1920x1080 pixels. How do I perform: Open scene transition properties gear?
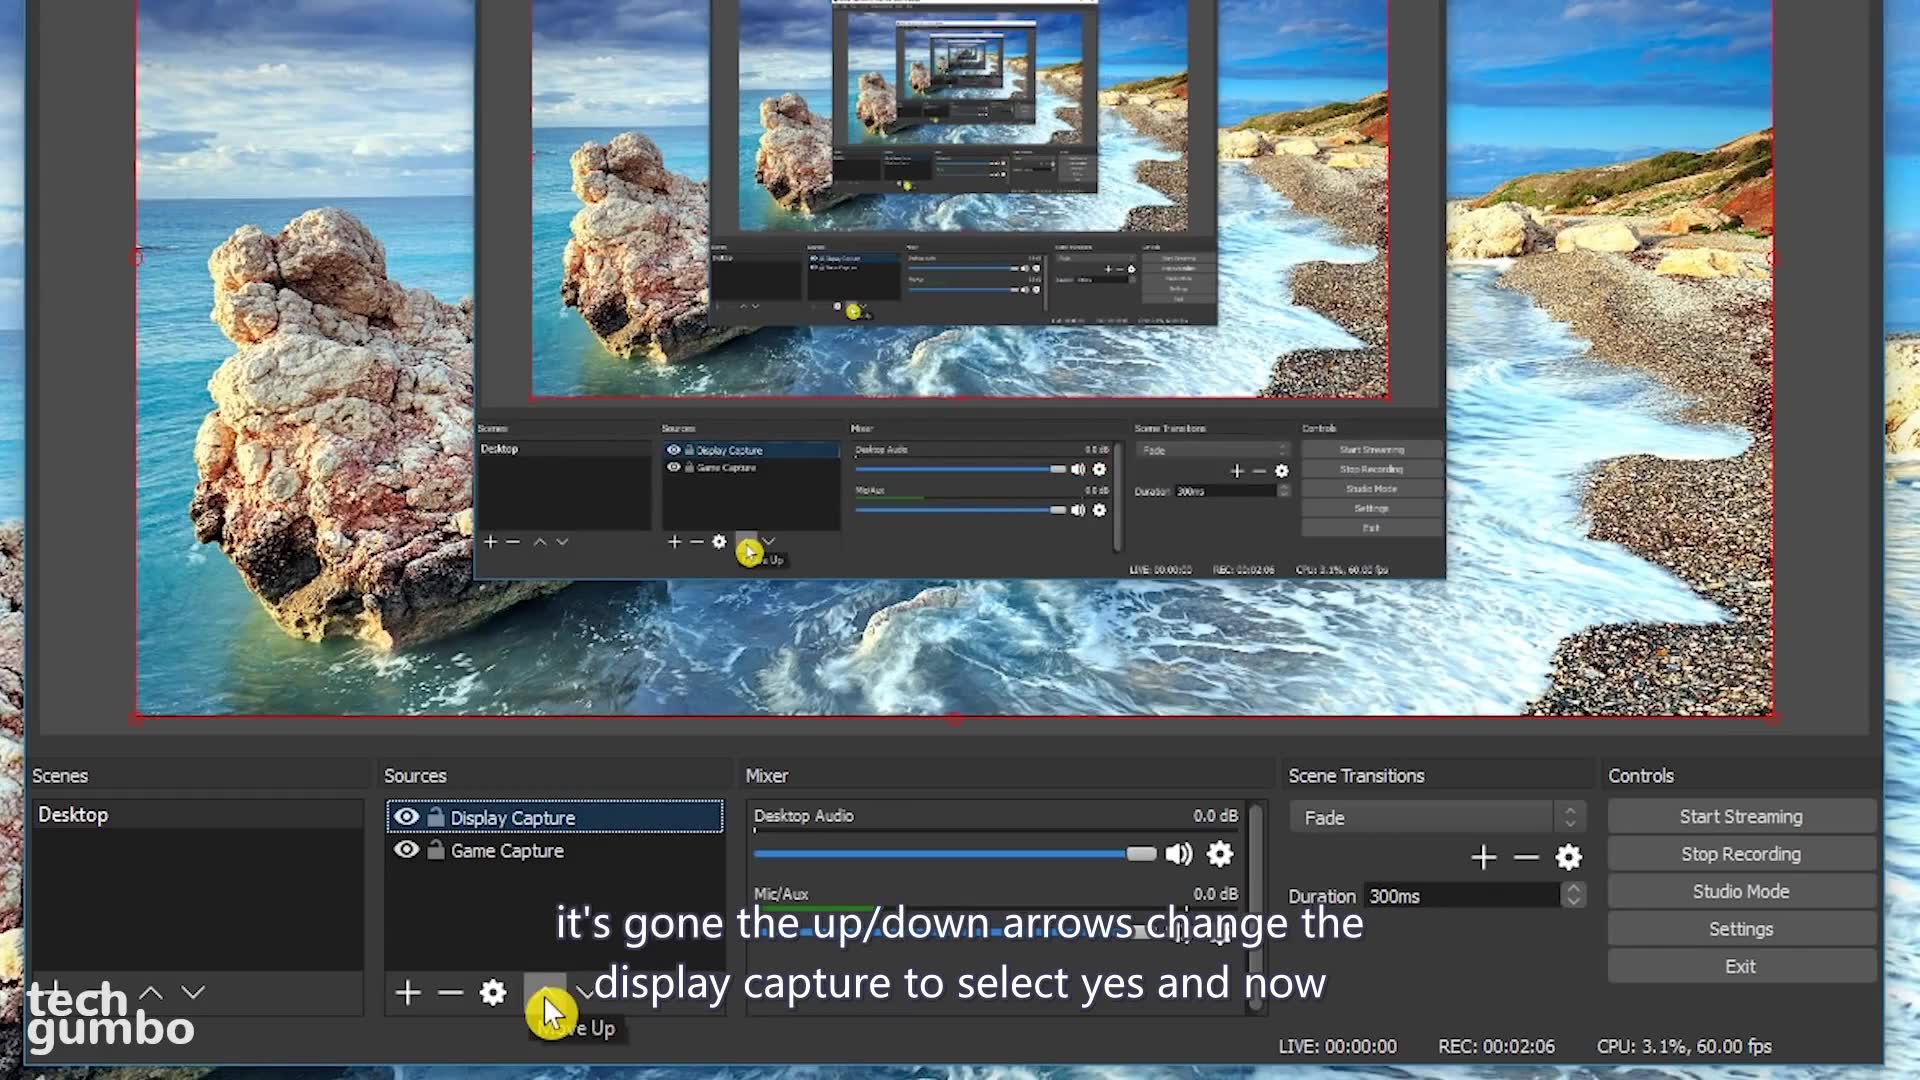(x=1569, y=857)
